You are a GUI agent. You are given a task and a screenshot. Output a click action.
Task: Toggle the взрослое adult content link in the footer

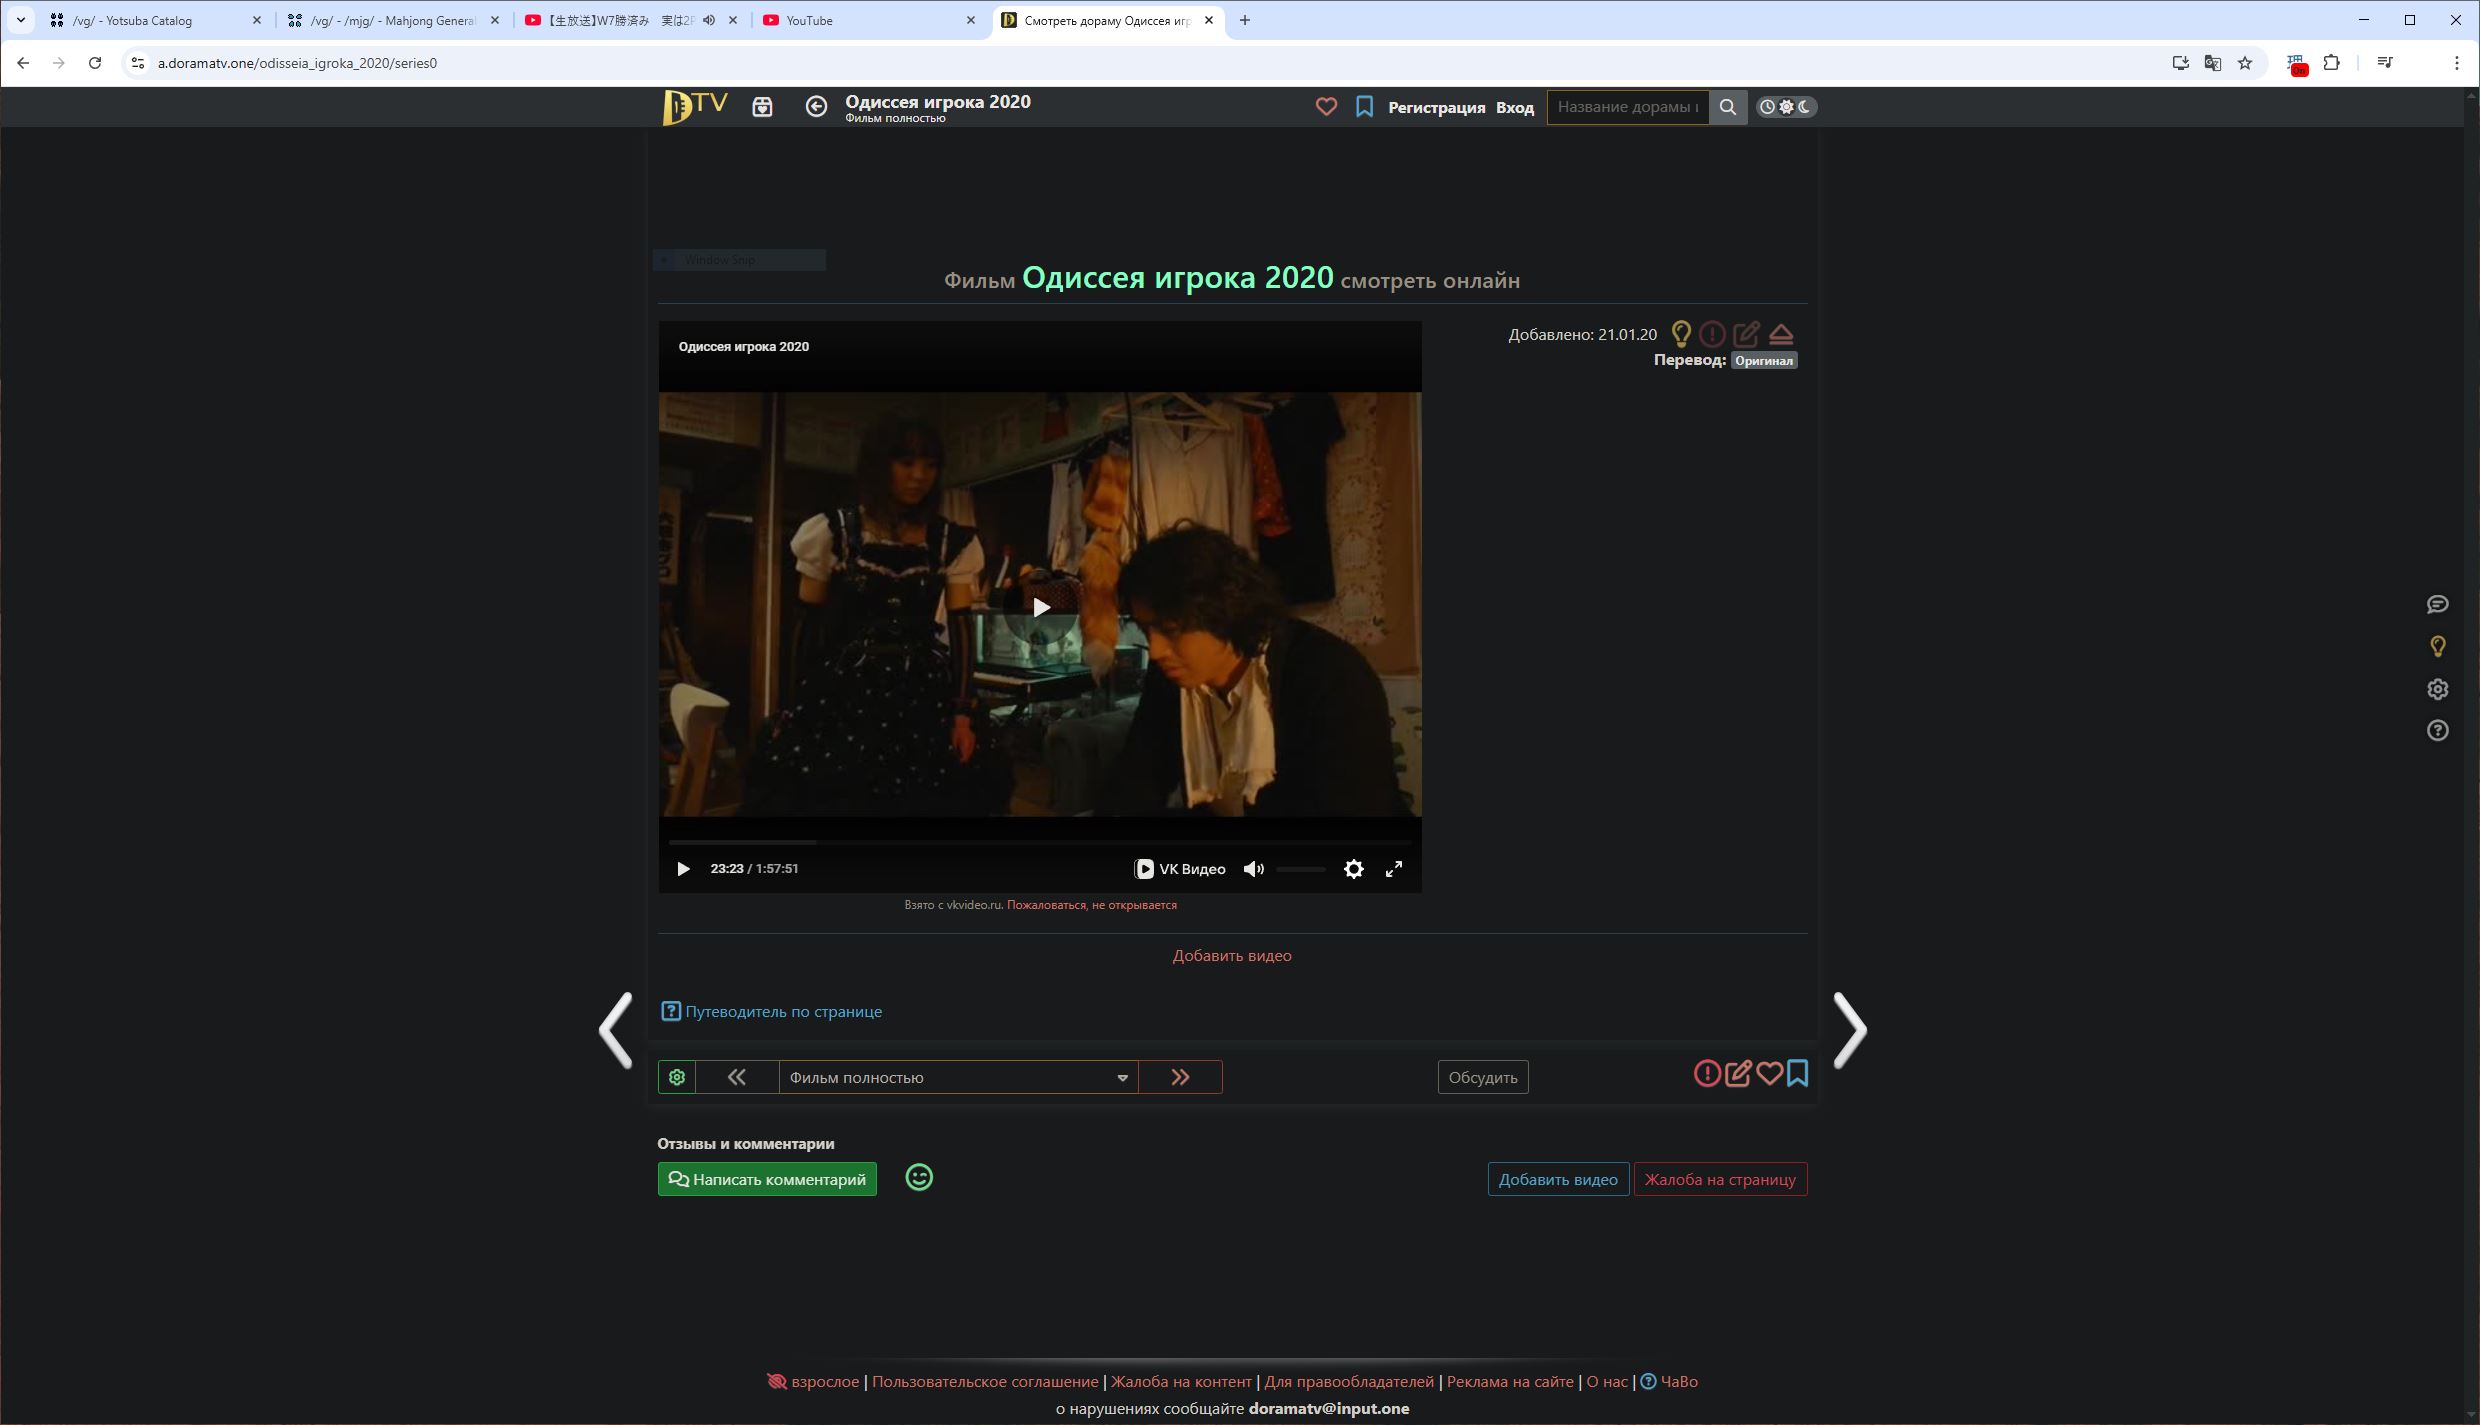pos(813,1381)
